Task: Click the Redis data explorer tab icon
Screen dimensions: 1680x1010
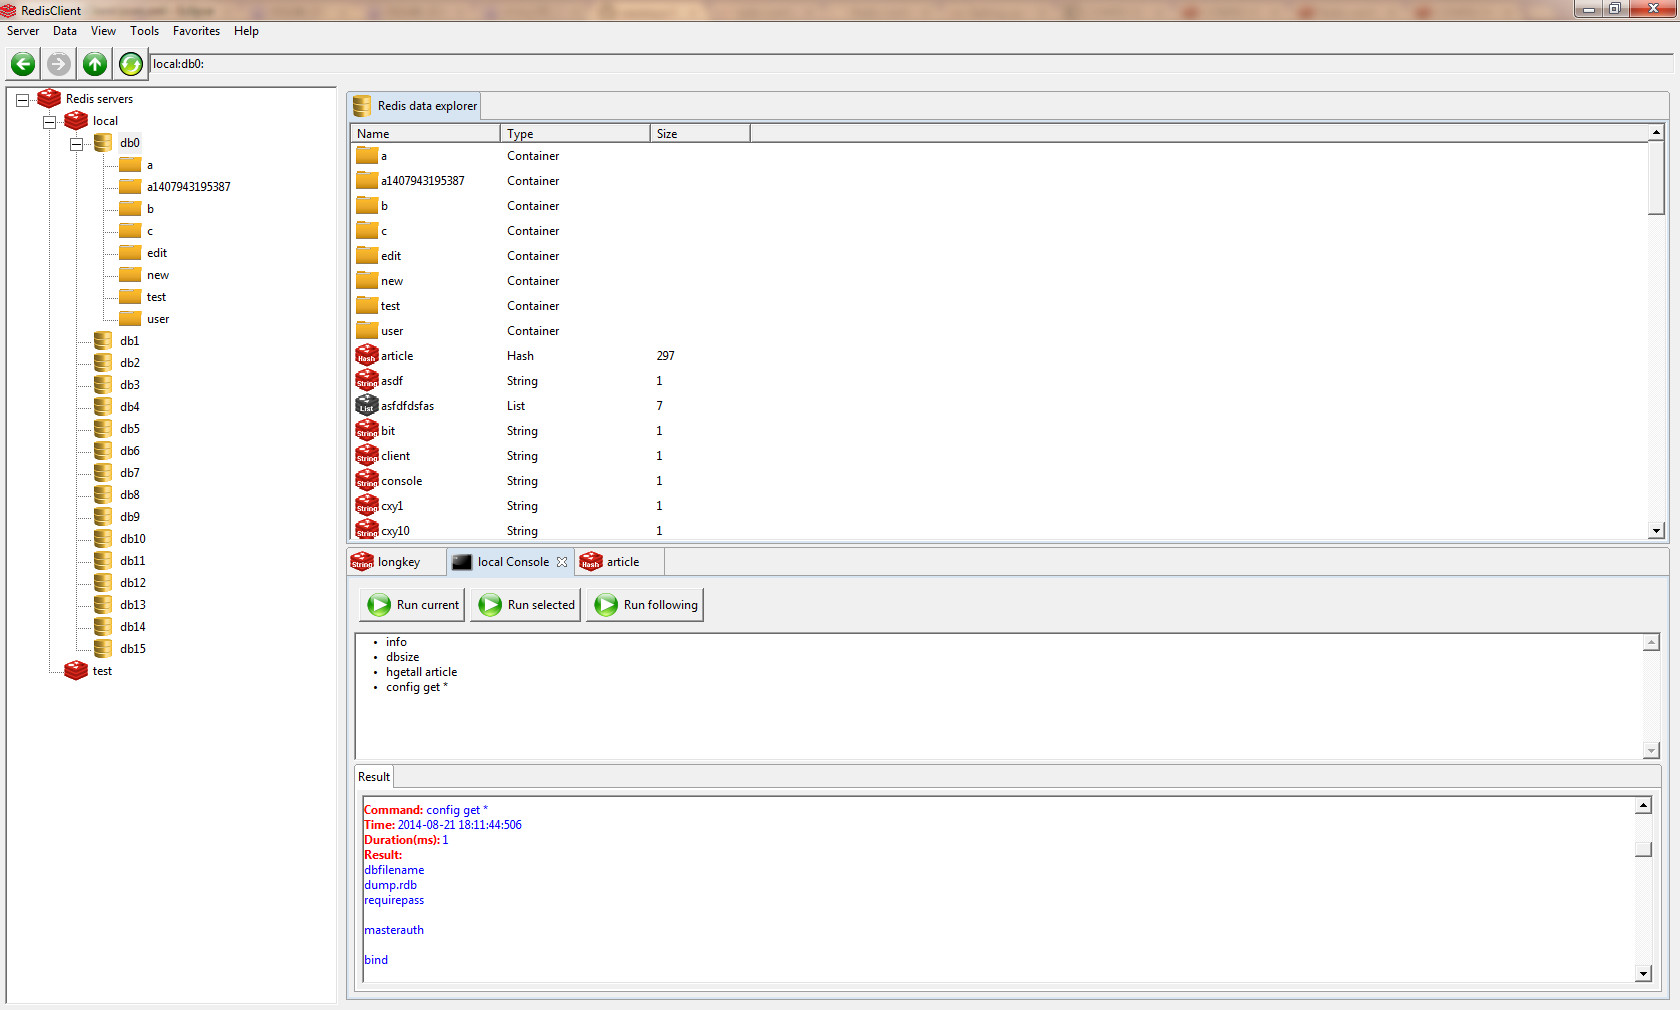Action: [362, 106]
